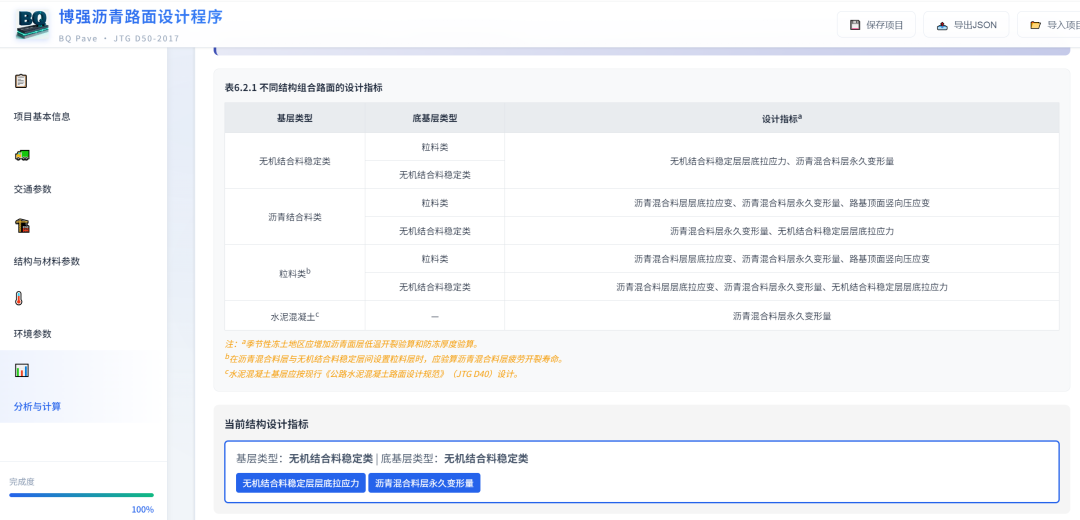
Task: Click the 完成度 progress bar
Action: [81, 495]
